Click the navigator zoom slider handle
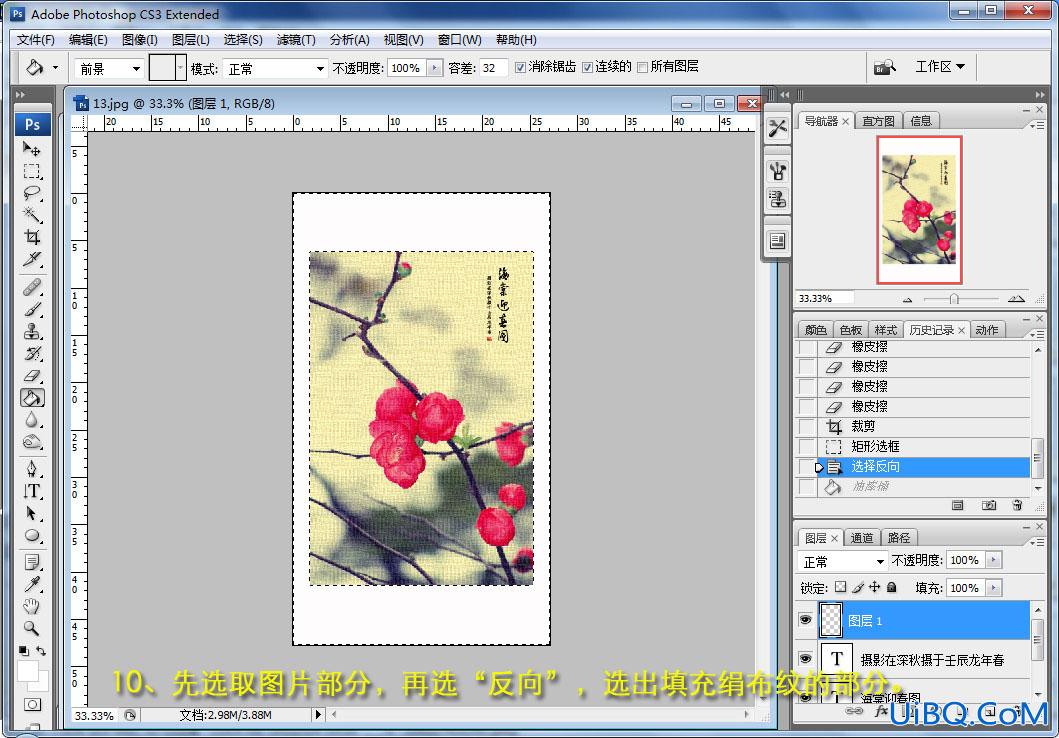The image size is (1059, 738). click(x=954, y=298)
